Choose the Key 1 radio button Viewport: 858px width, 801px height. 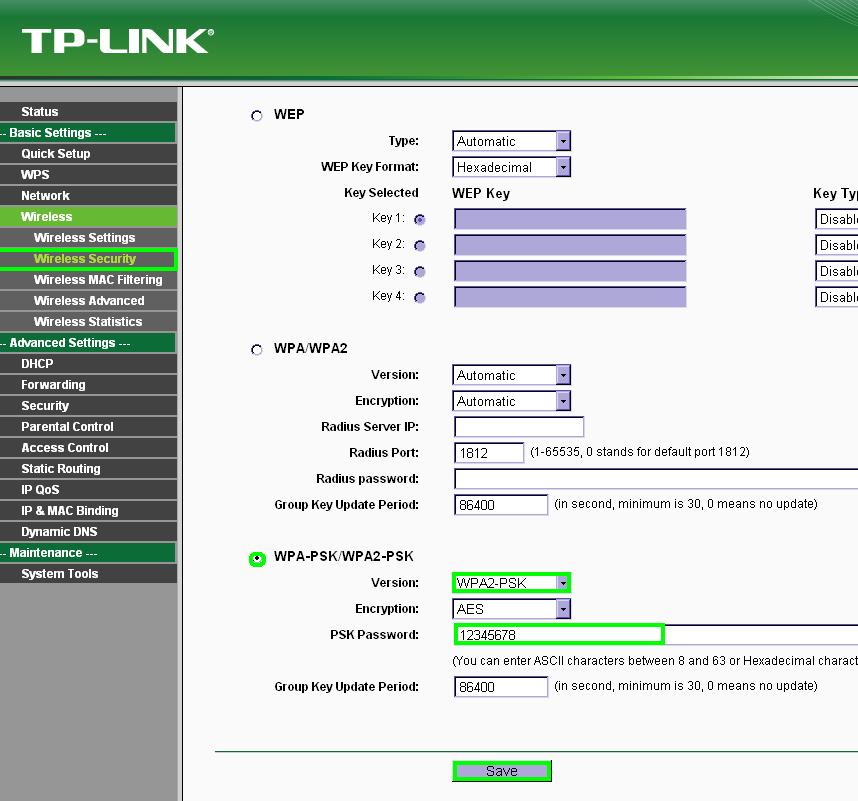[419, 219]
